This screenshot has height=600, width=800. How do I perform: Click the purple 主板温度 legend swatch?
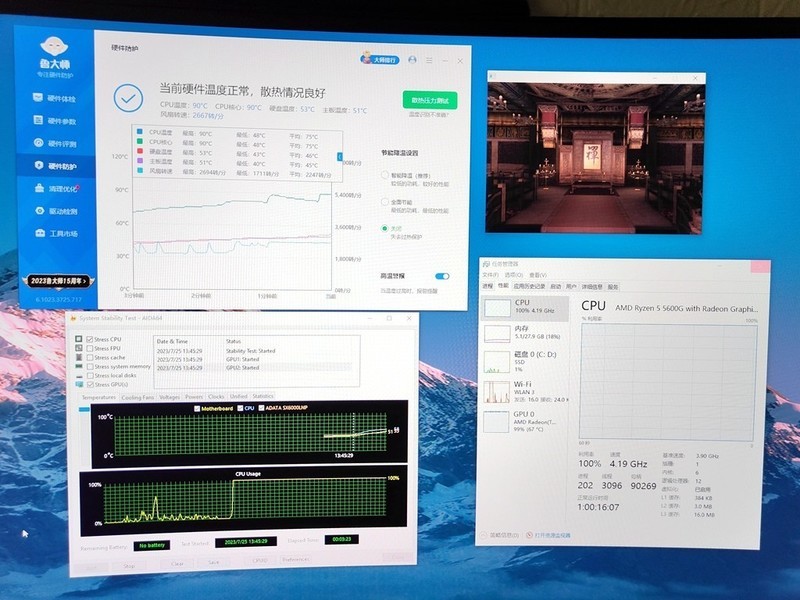coord(139,161)
